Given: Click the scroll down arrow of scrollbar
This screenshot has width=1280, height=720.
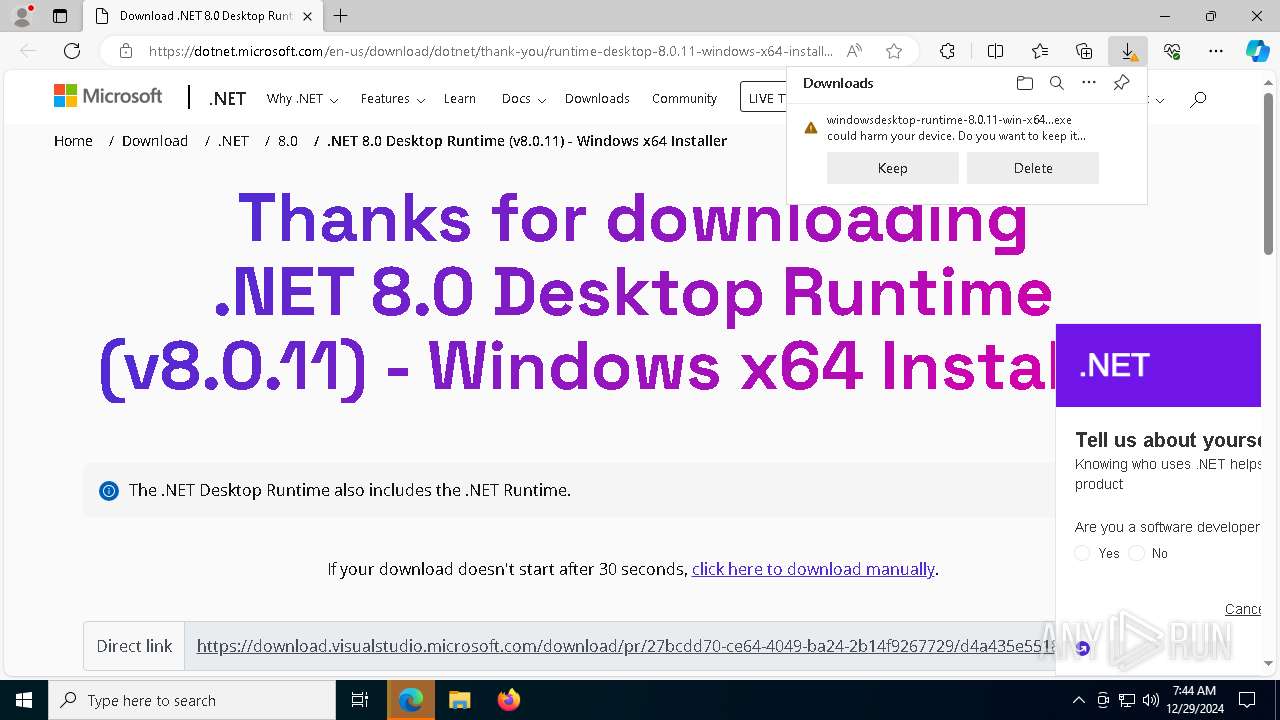Looking at the screenshot, I should click(x=1268, y=663).
